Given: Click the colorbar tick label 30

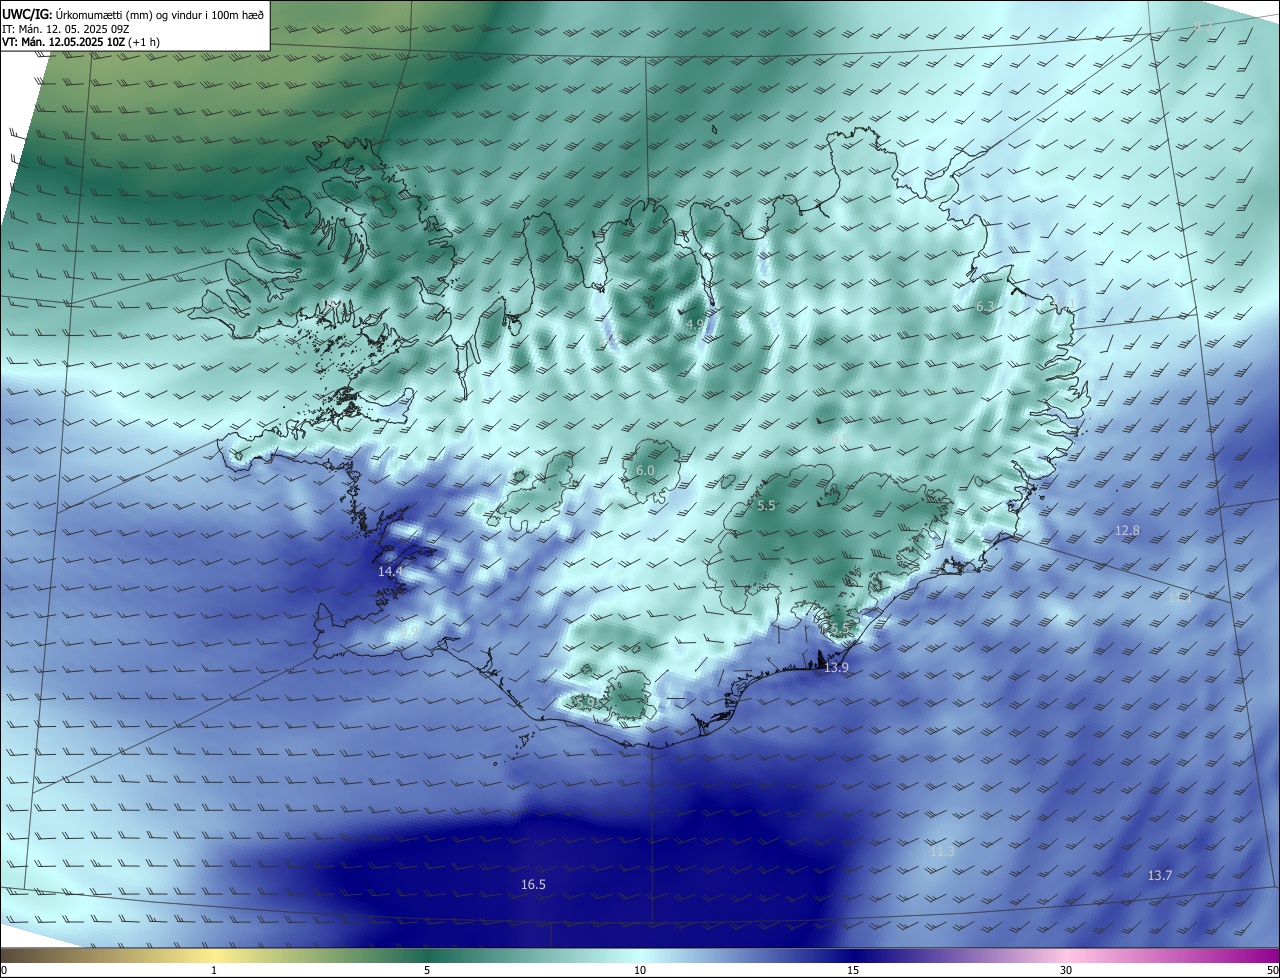Looking at the screenshot, I should 1066,971.
